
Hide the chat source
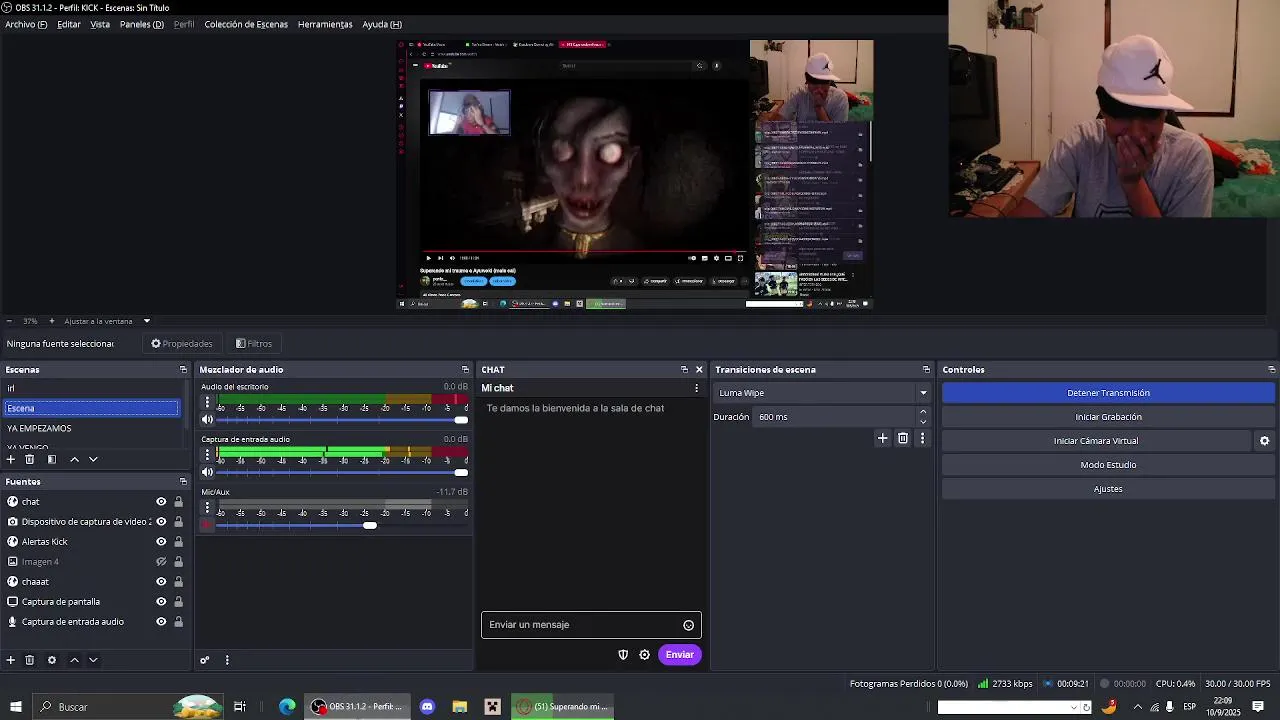[x=161, y=502]
